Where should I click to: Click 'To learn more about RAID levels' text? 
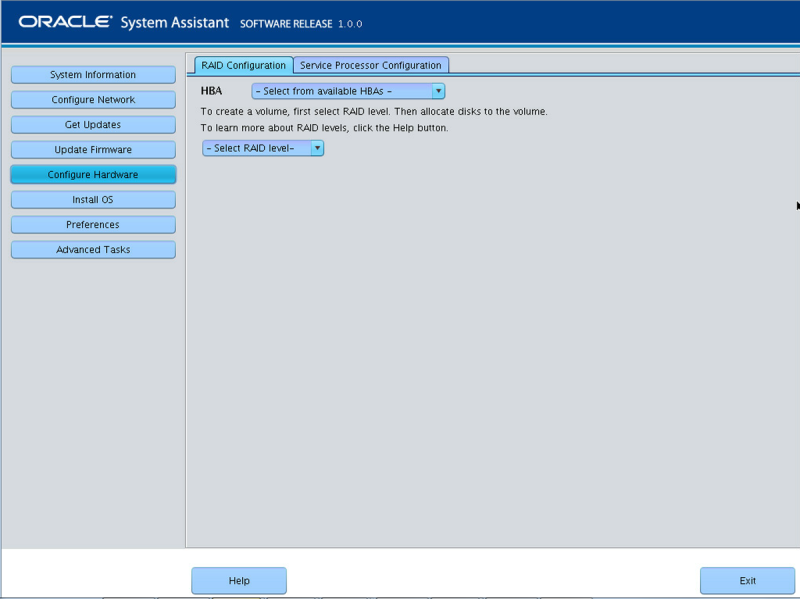(324, 128)
